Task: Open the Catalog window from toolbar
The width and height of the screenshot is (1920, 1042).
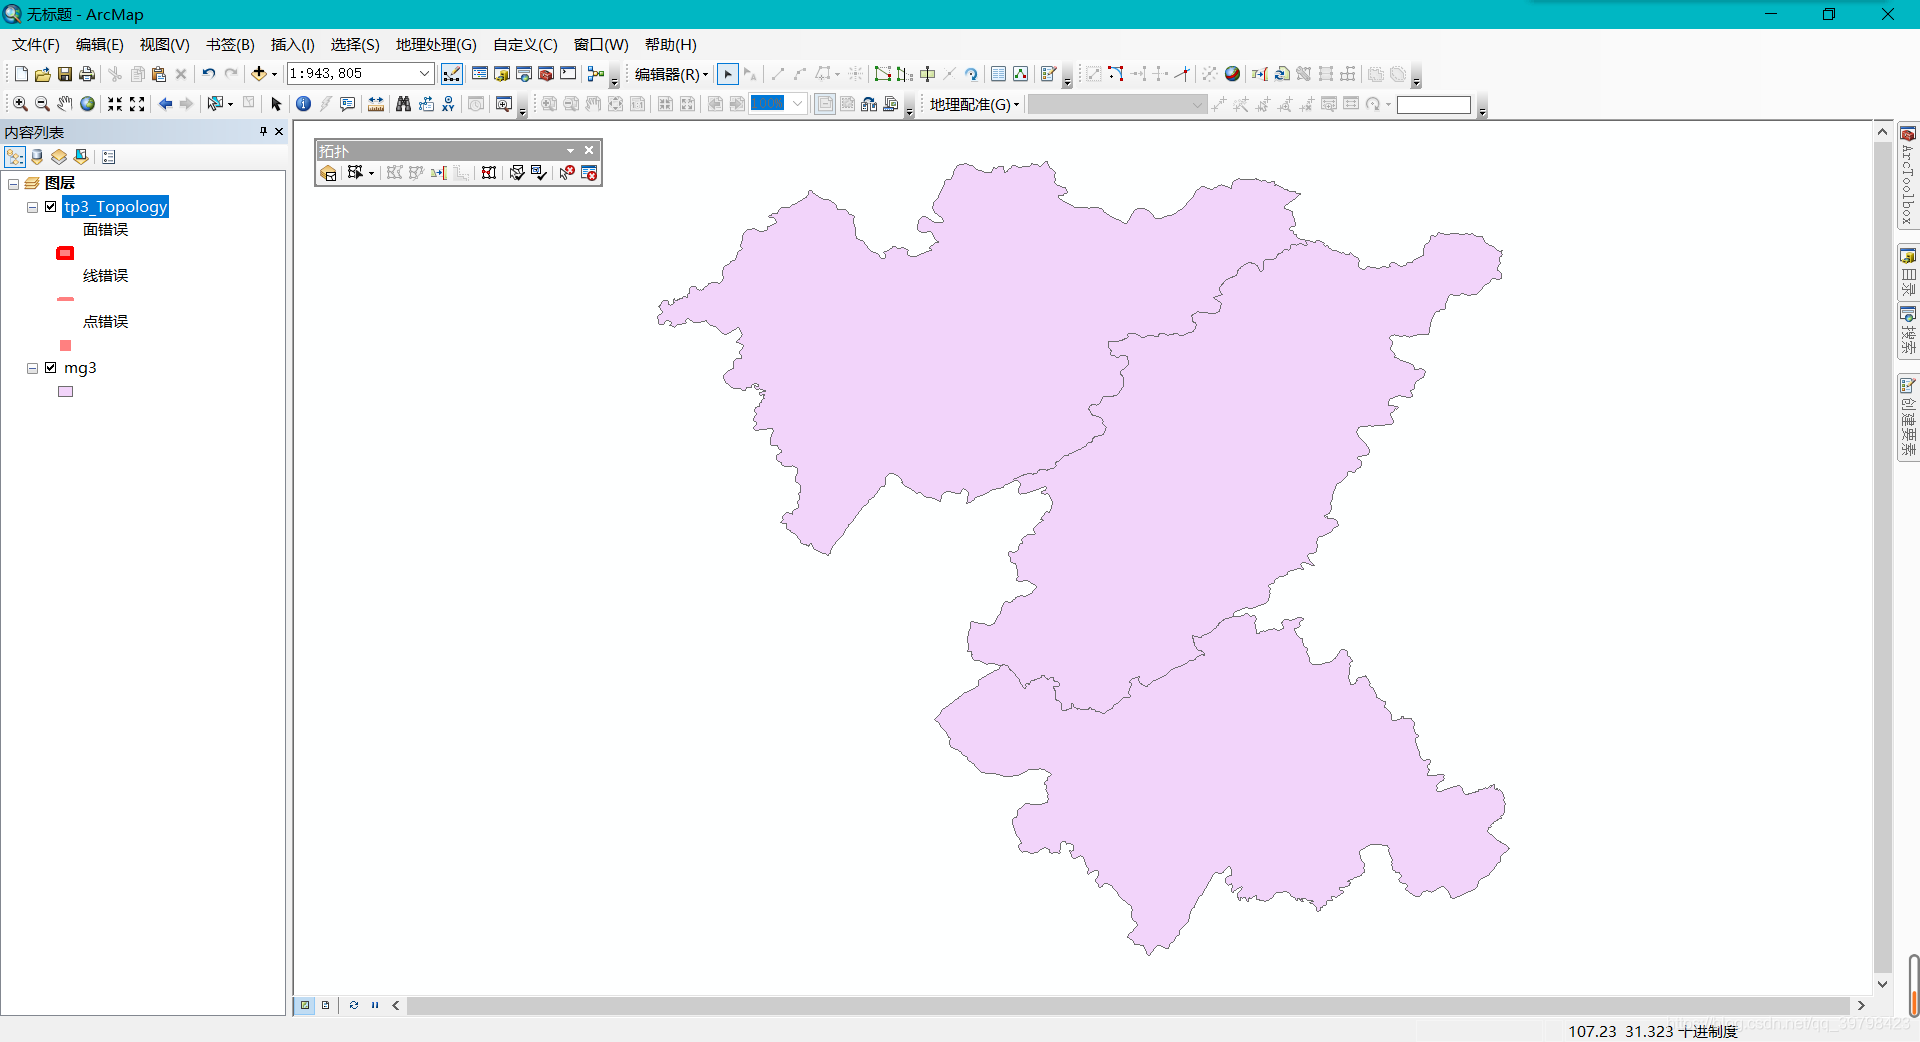Action: pyautogui.click(x=502, y=74)
